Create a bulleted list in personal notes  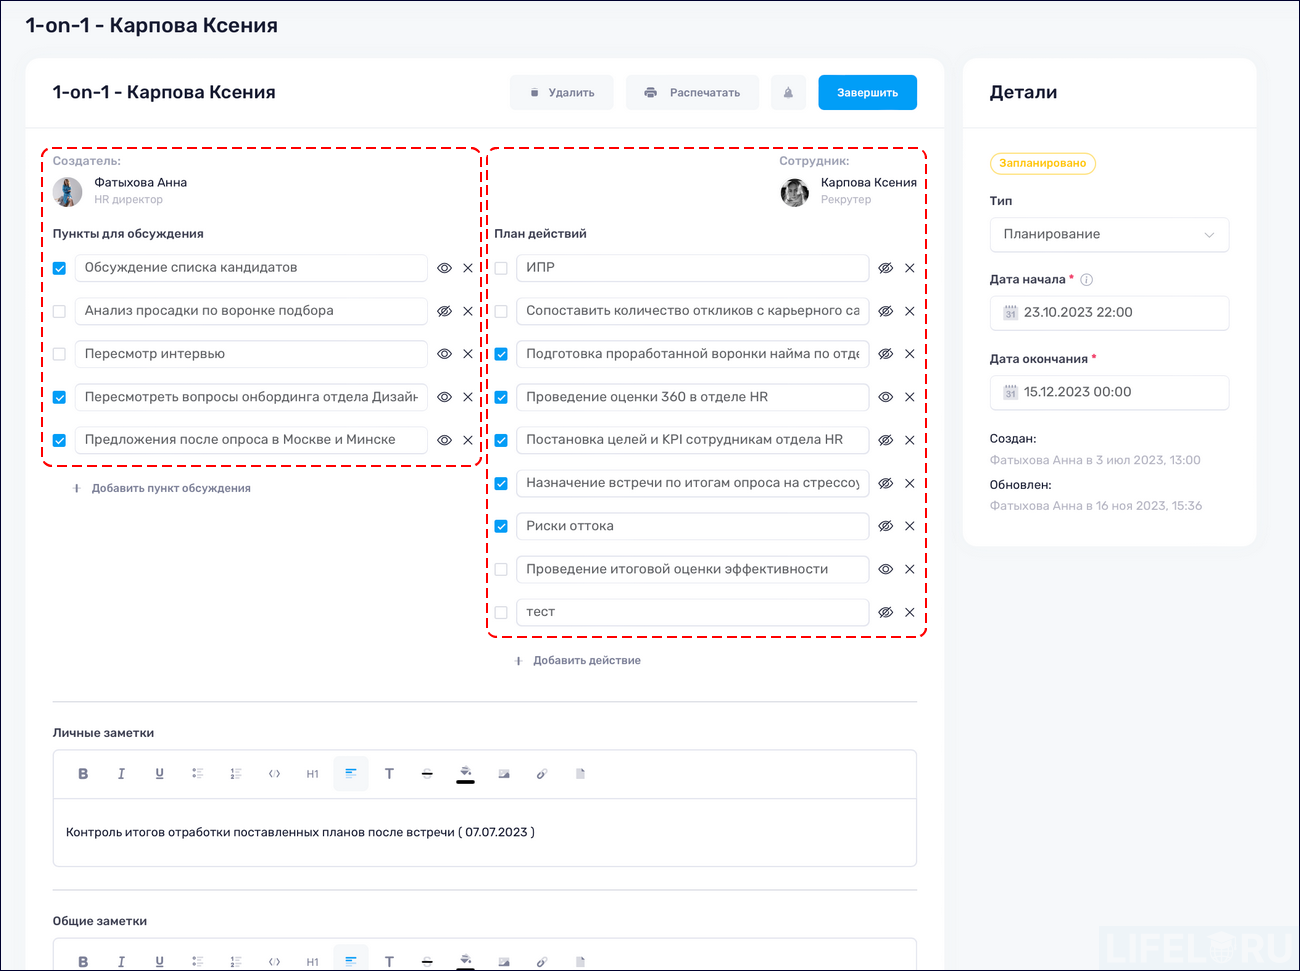198,773
